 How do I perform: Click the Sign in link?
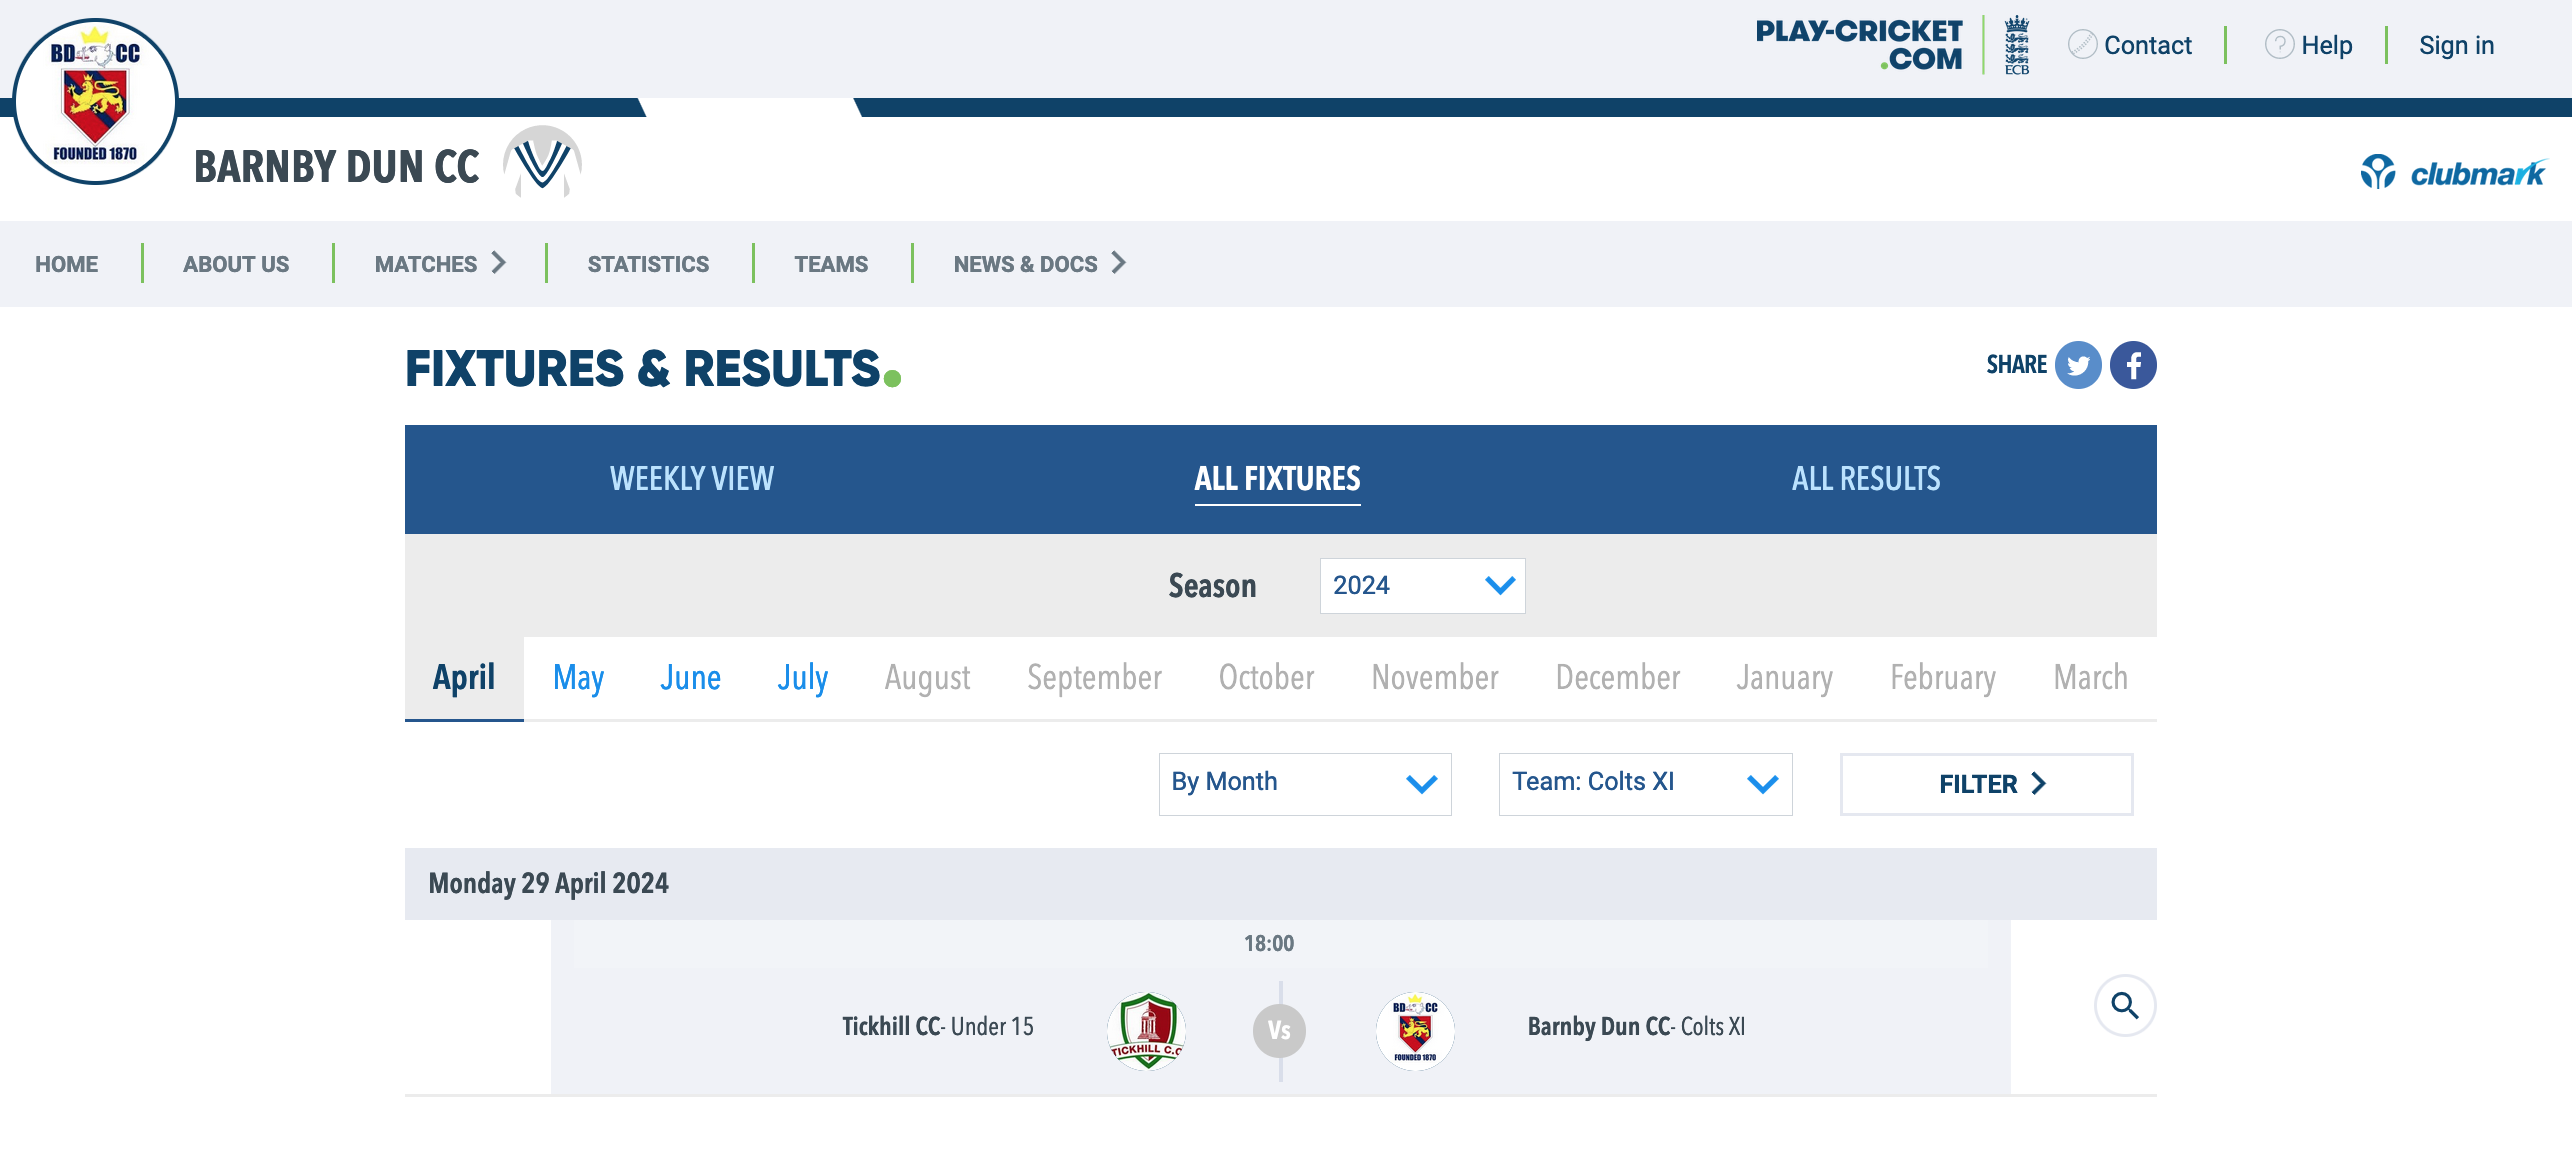(x=2456, y=45)
